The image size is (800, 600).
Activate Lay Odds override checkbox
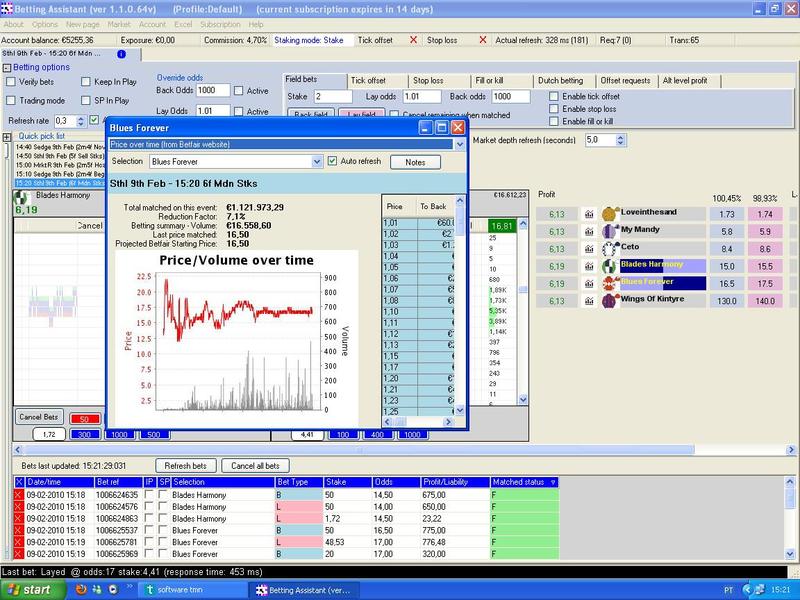[238, 111]
